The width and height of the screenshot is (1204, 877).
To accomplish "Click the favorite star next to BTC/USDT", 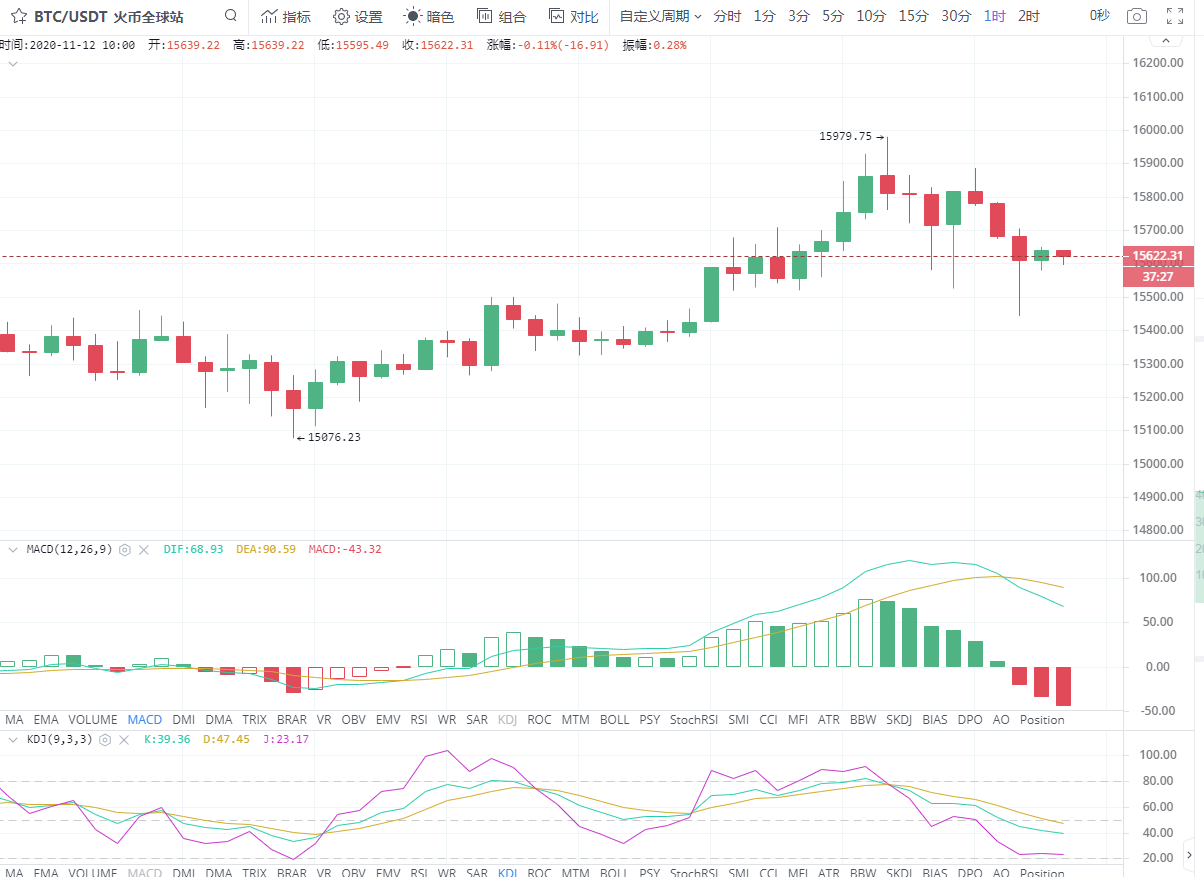I will click(18, 17).
